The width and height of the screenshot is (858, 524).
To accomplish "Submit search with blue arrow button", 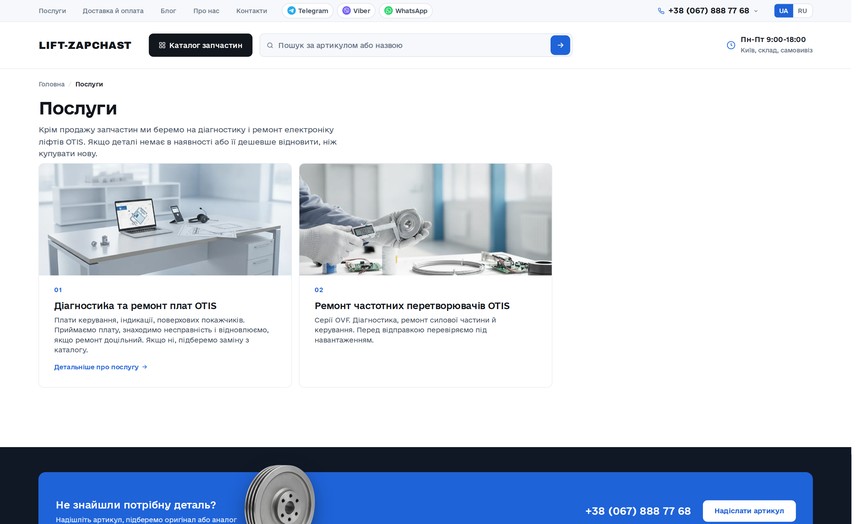I will pos(560,45).
